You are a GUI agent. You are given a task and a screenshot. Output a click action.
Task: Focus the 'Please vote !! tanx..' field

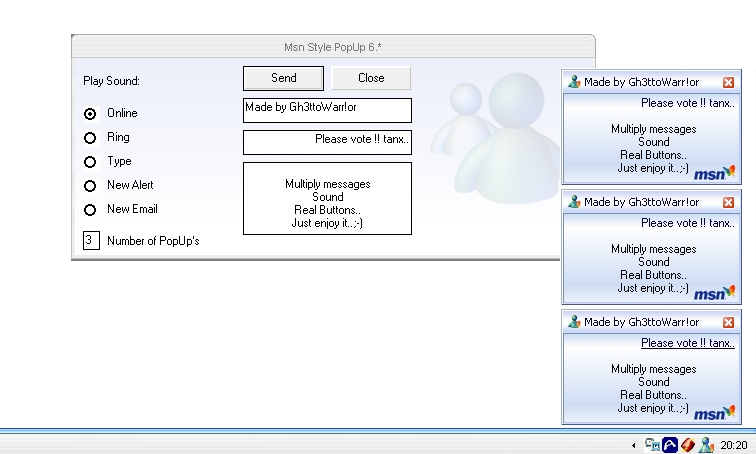click(x=327, y=142)
